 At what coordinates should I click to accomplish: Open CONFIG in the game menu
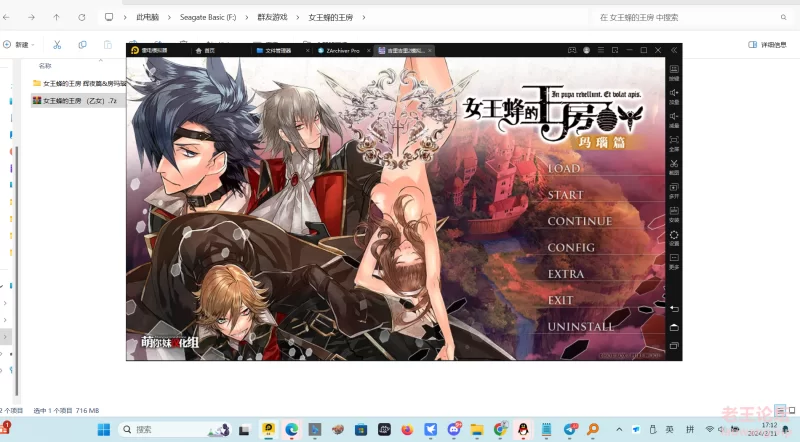pos(571,248)
